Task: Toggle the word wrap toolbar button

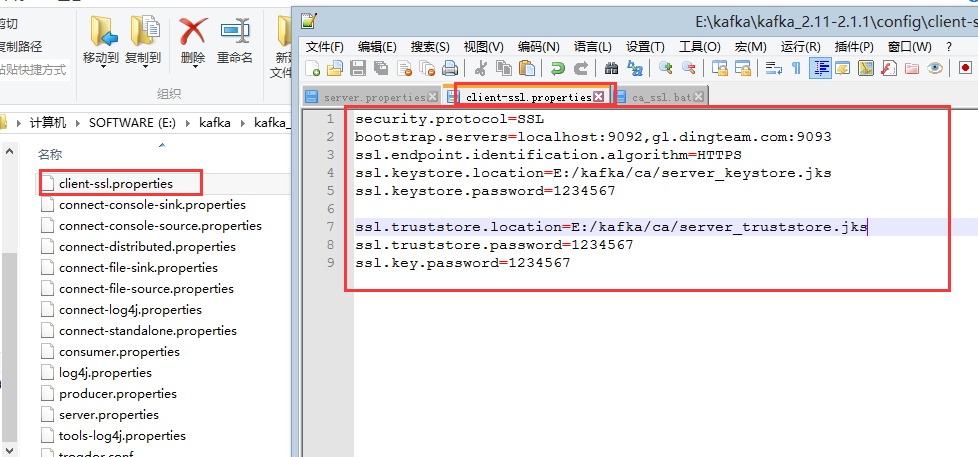Action: (773, 69)
